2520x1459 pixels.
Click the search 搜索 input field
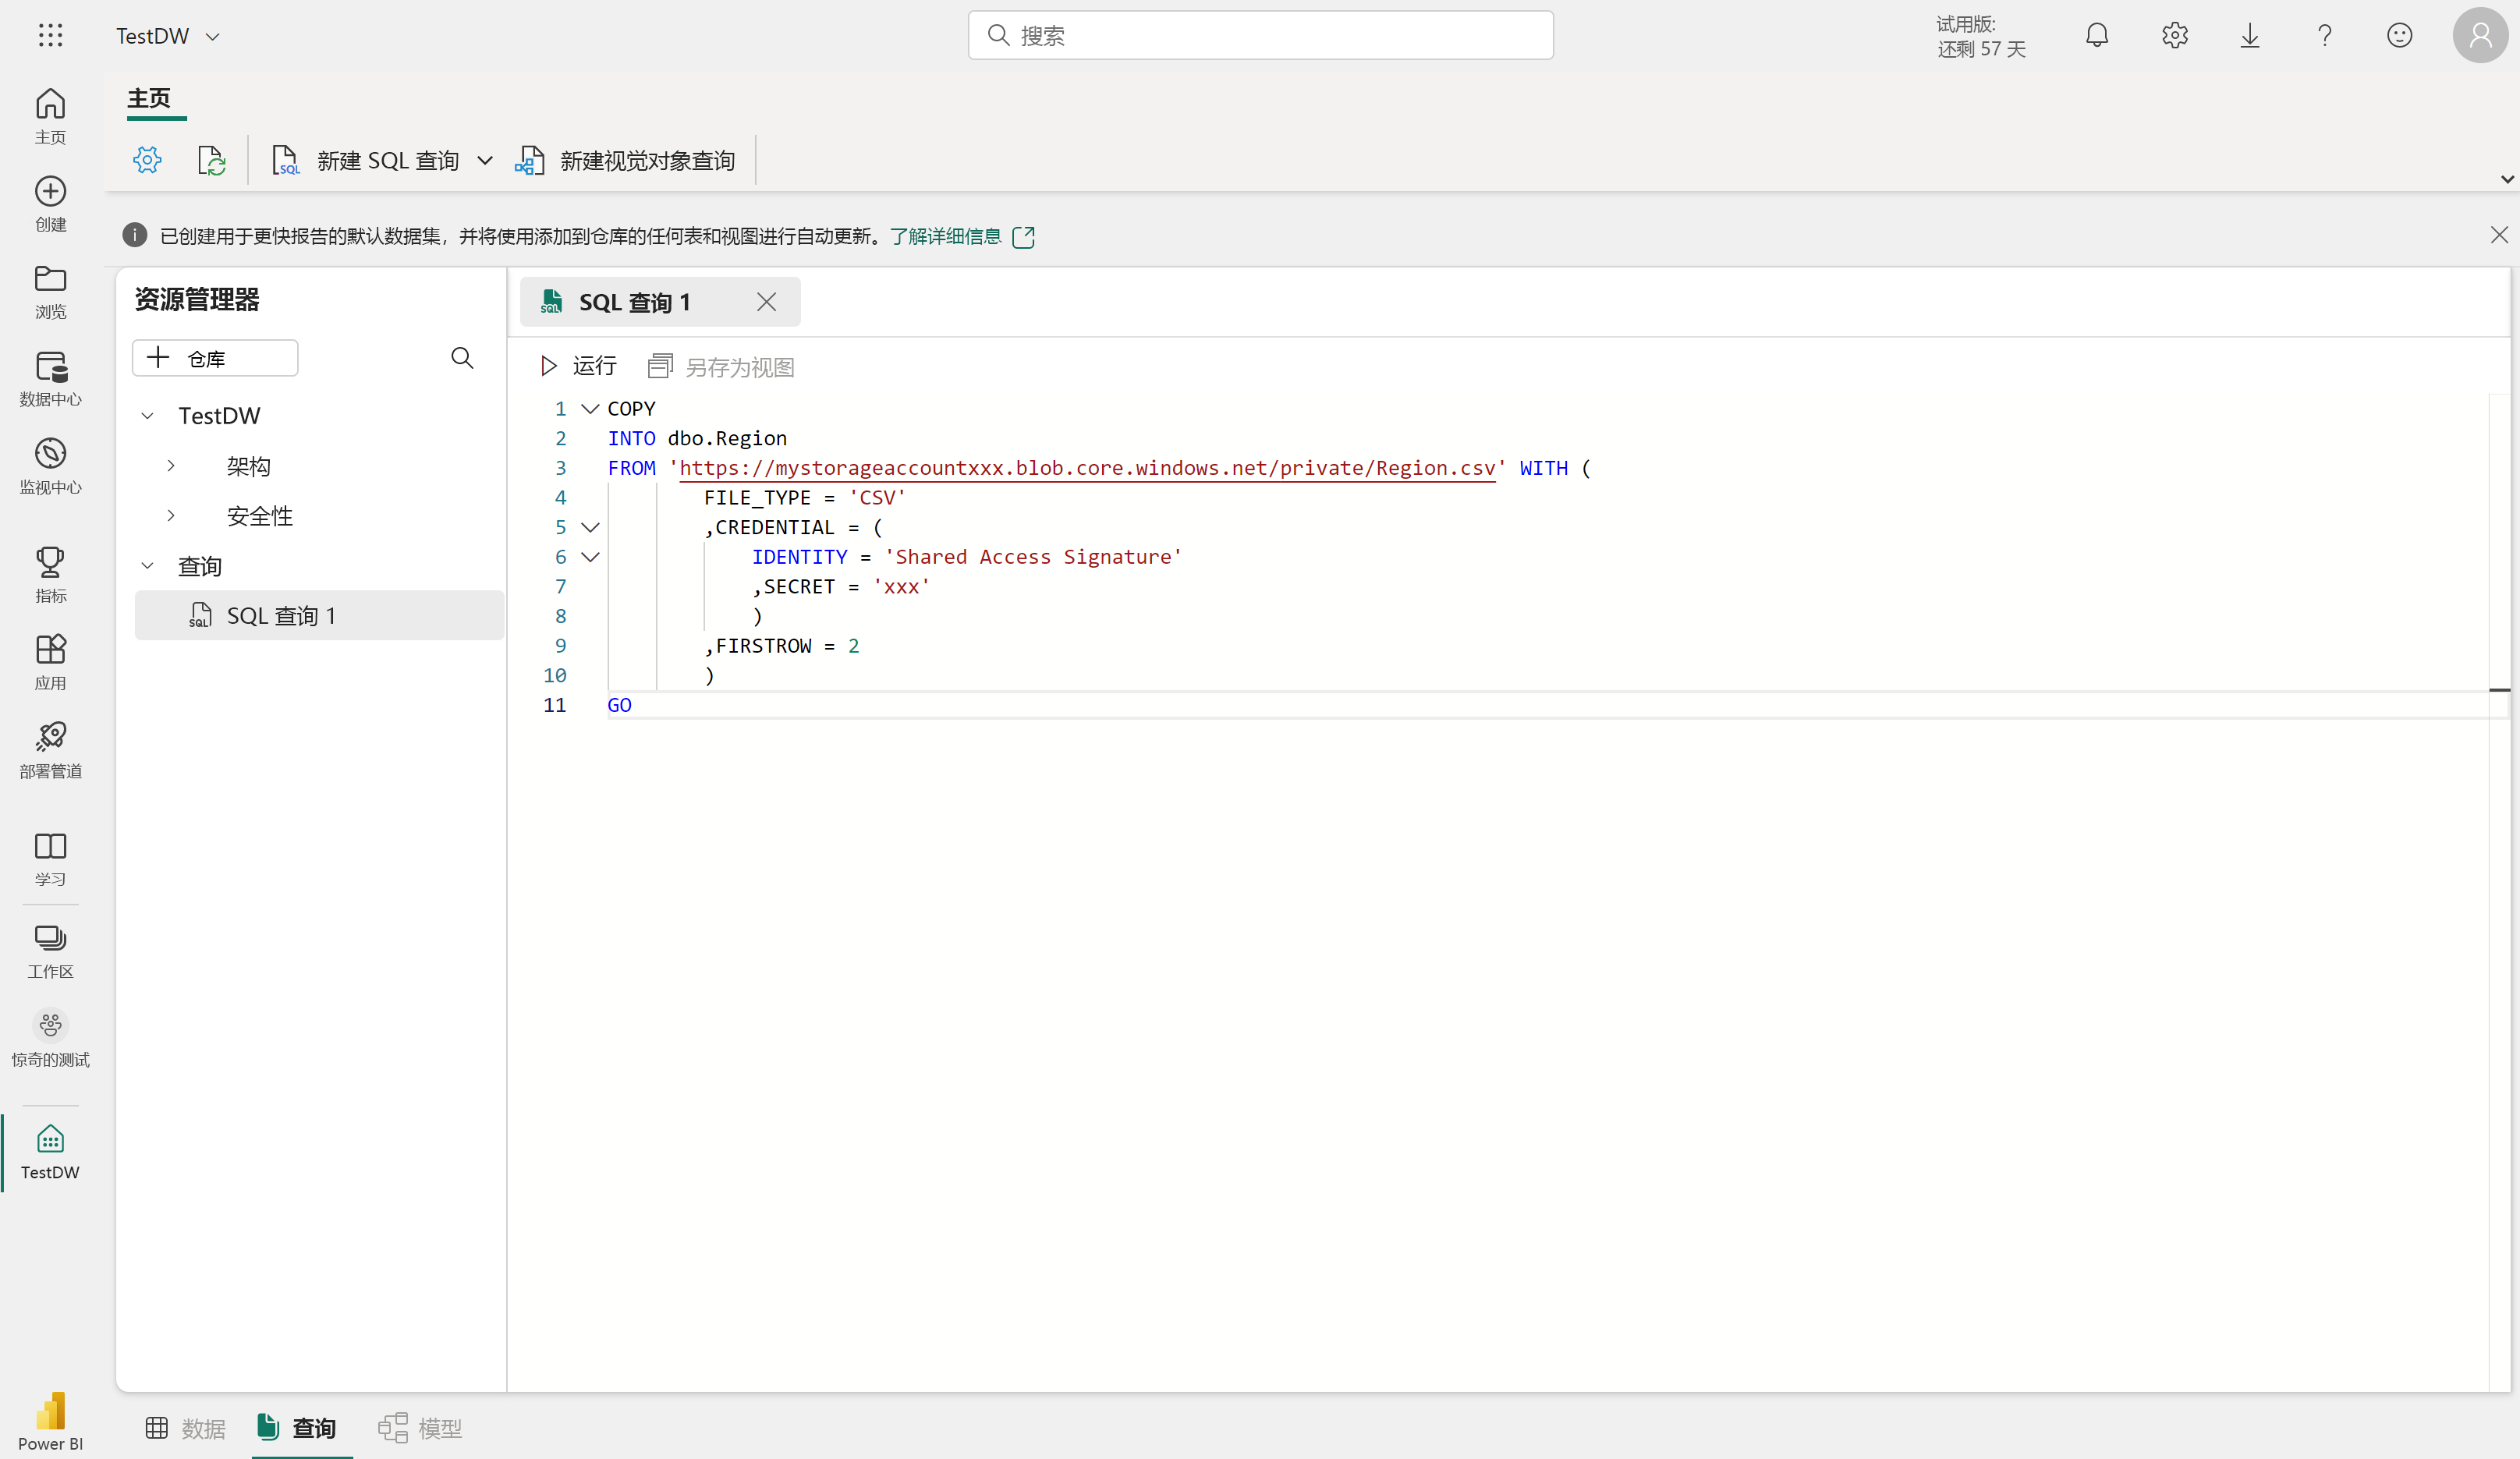(x=1263, y=35)
